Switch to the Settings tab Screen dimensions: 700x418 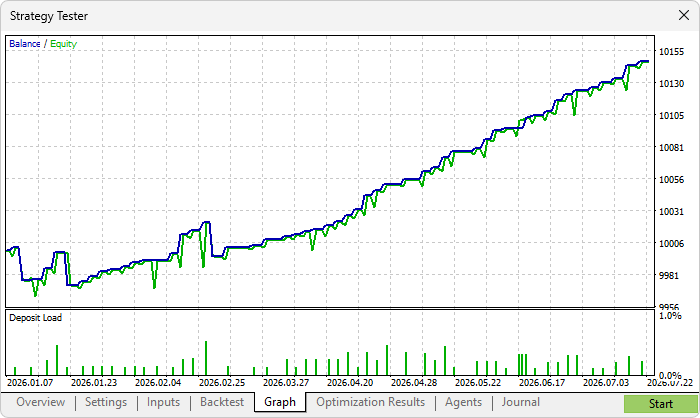[x=106, y=402]
